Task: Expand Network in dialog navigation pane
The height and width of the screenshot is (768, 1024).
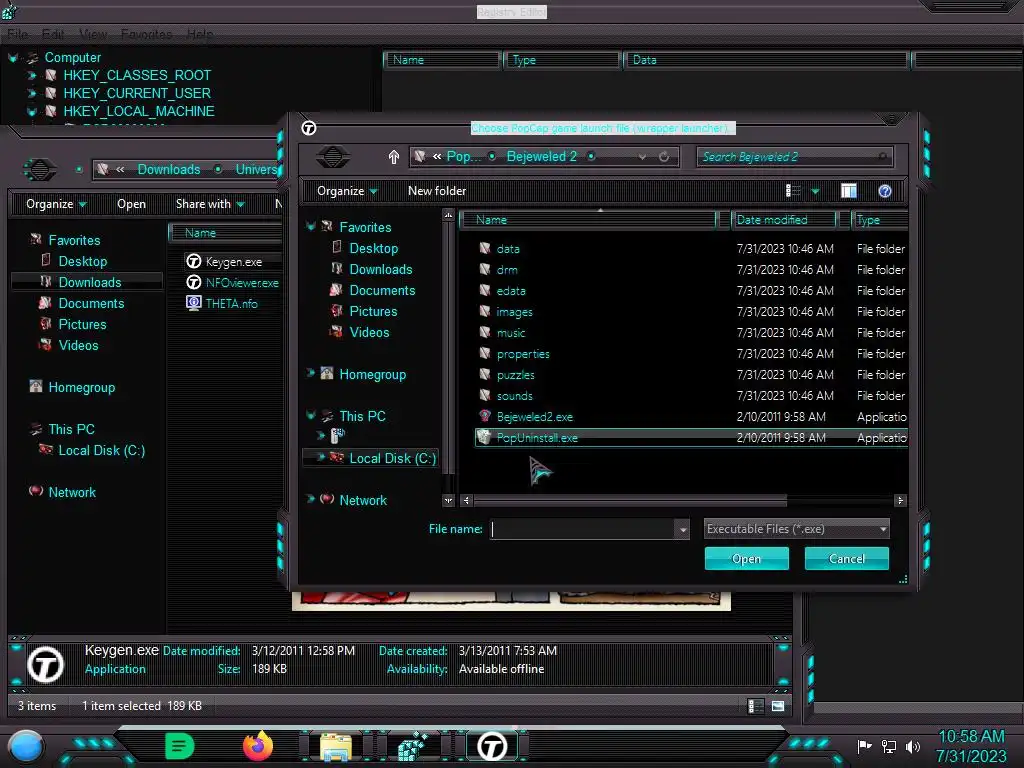Action: click(x=311, y=500)
